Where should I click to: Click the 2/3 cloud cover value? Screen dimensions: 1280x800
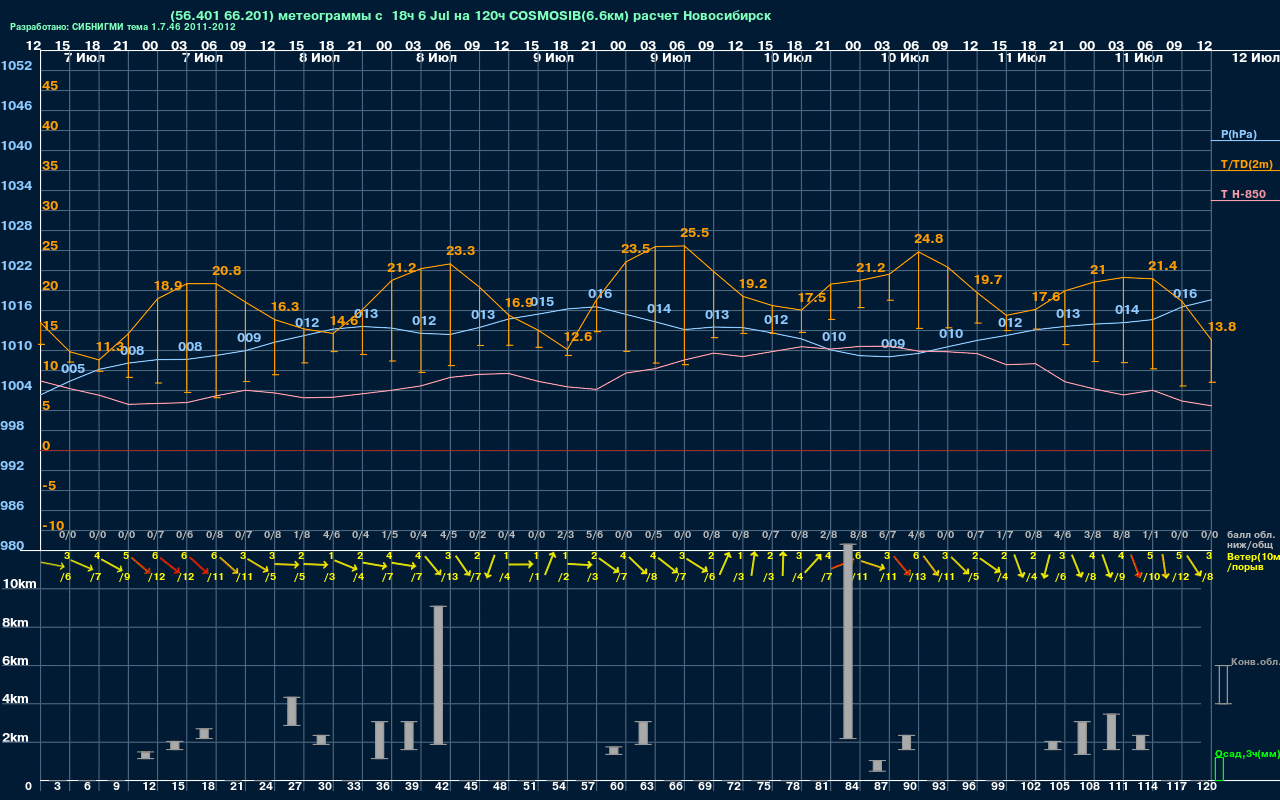(x=565, y=535)
